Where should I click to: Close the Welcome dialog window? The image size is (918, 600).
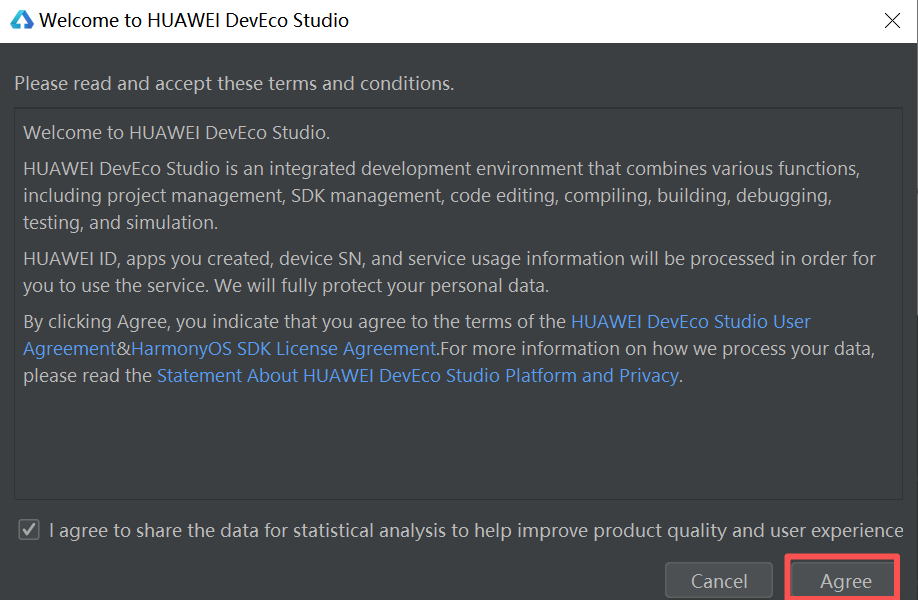pos(892,20)
